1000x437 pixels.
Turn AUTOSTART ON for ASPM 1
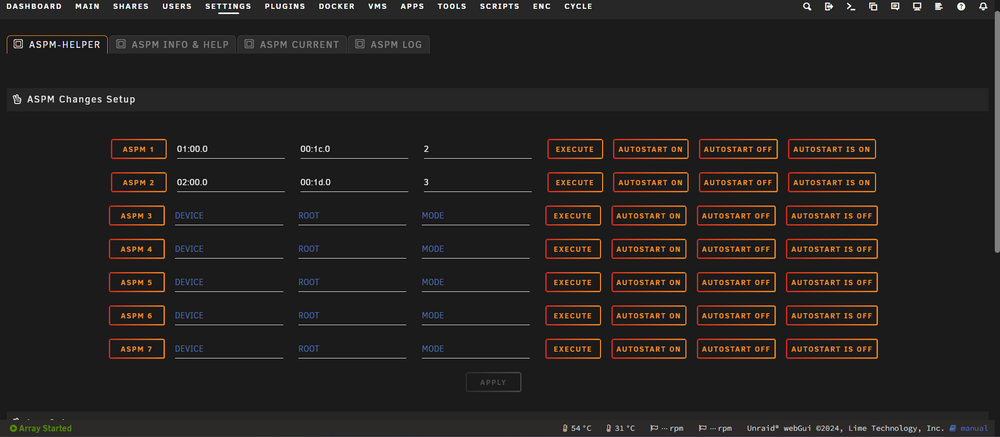tap(651, 149)
